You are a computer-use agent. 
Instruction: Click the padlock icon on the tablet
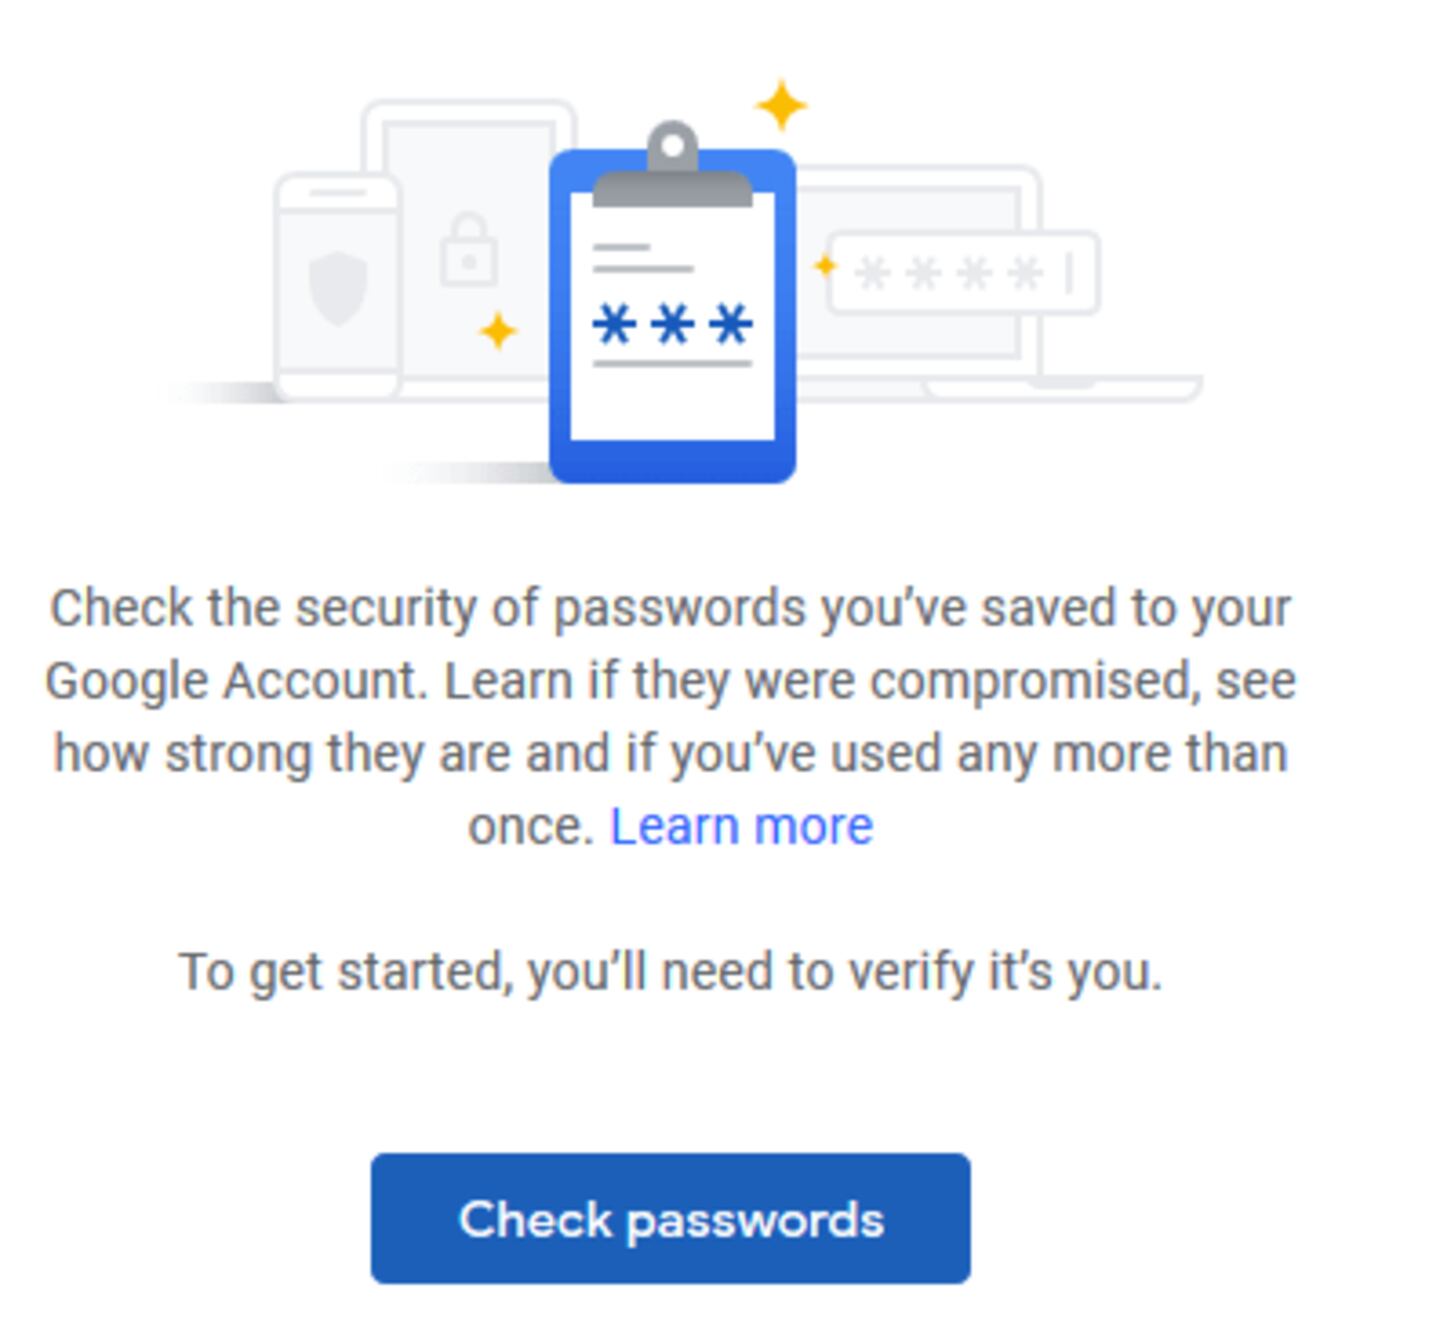tap(468, 250)
